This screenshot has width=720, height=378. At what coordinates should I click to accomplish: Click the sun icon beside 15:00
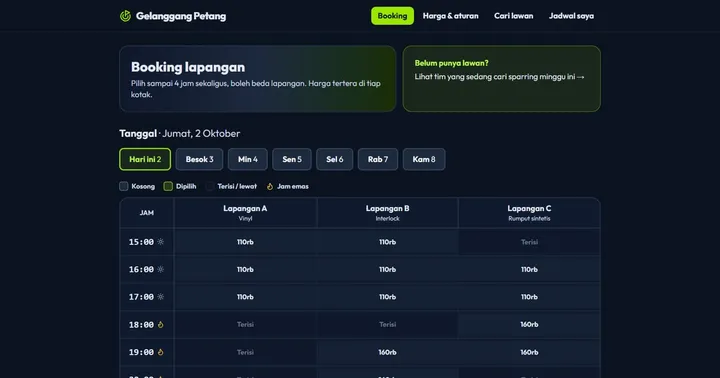(x=160, y=242)
